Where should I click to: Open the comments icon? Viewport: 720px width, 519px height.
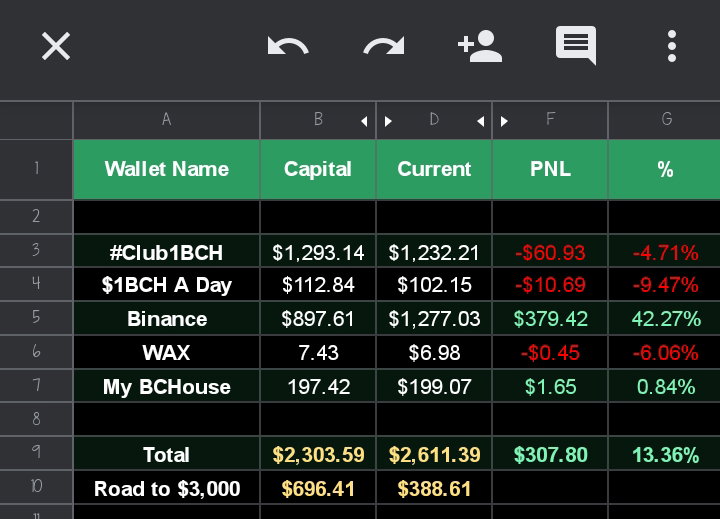click(x=576, y=45)
